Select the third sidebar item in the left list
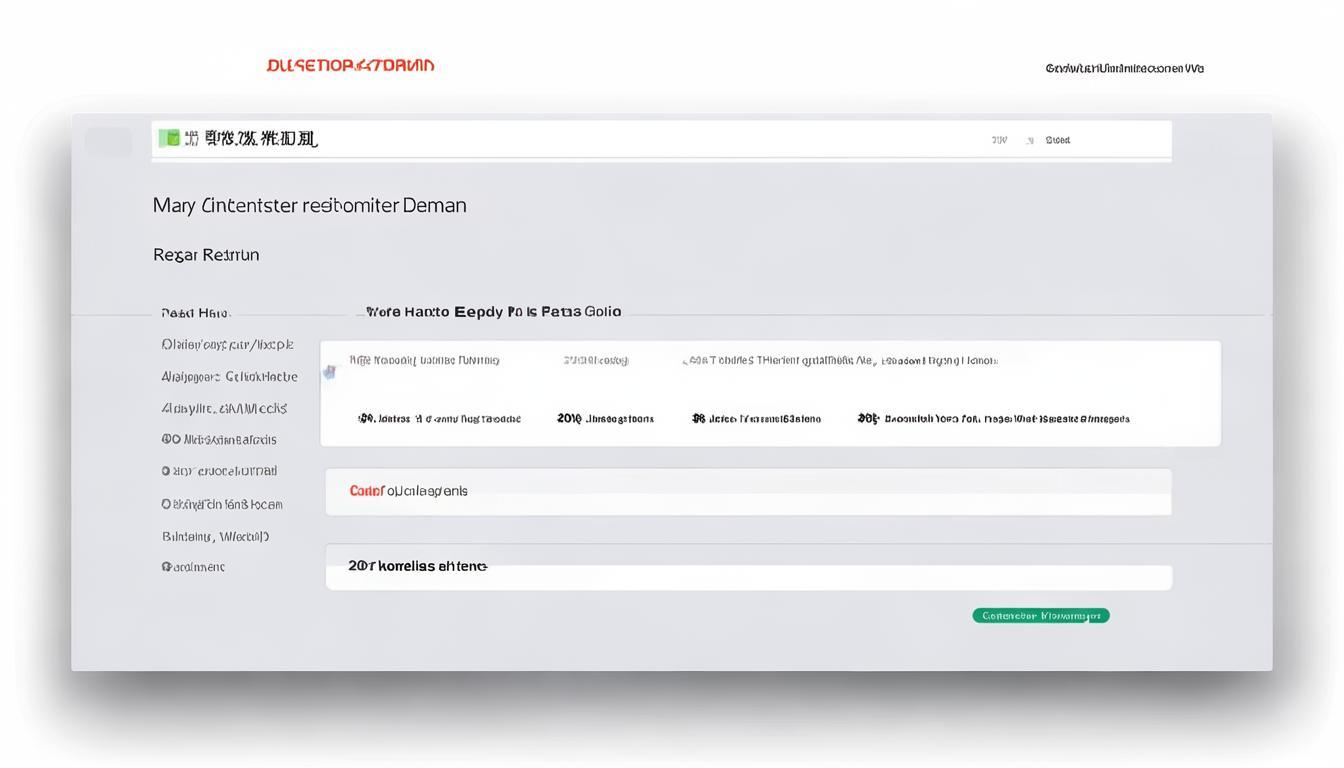The height and width of the screenshot is (768, 1344). click(224, 409)
